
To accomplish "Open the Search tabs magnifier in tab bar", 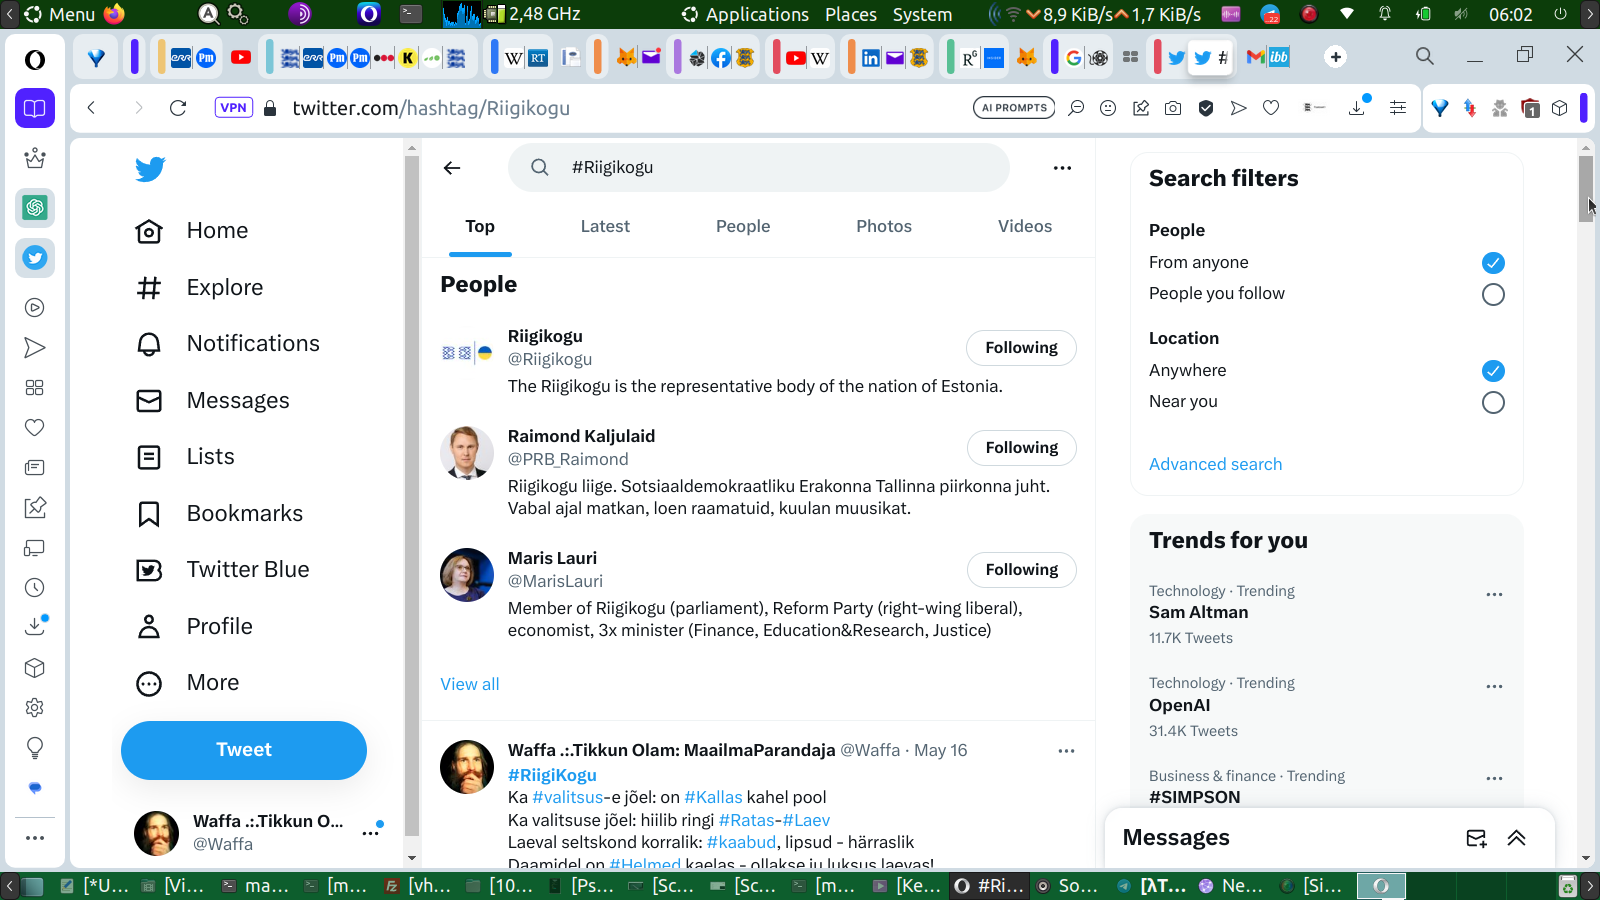I will point(1425,56).
